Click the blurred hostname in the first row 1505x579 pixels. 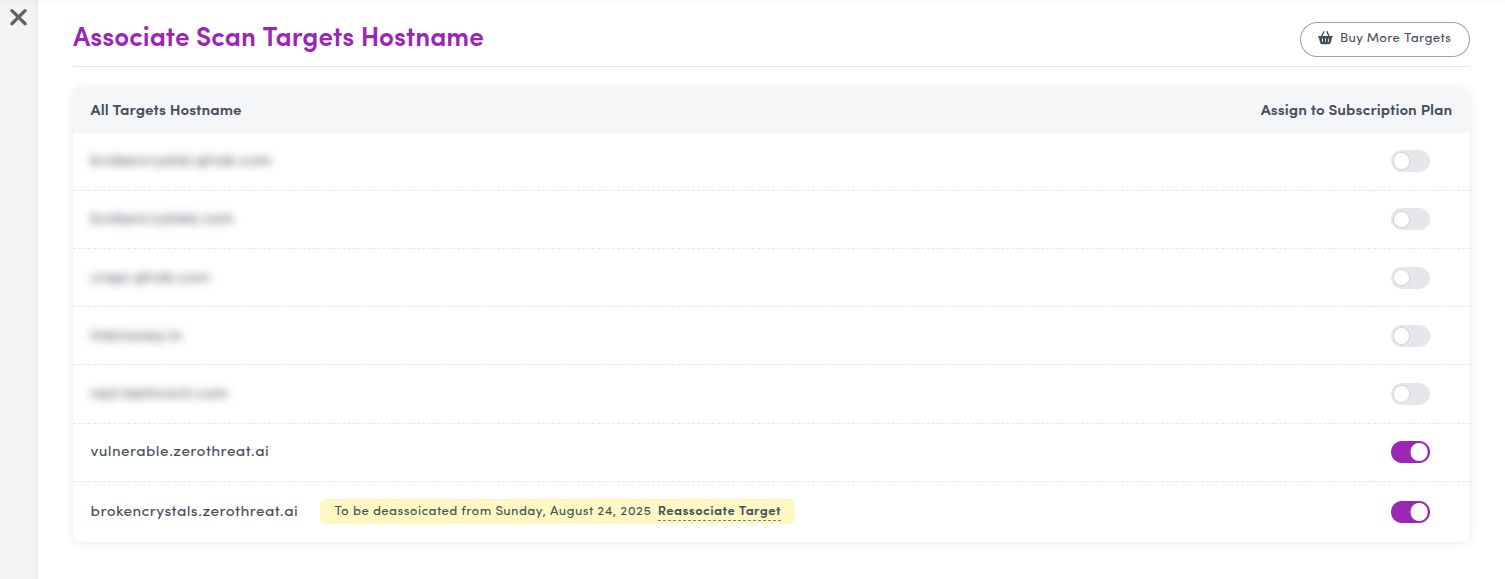(x=181, y=160)
